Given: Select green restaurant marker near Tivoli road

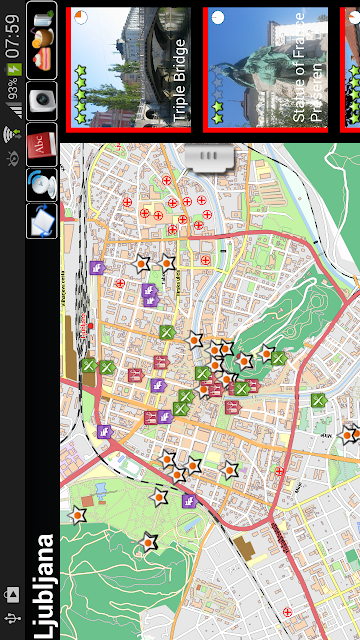Looking at the screenshot, I should pos(89,366).
